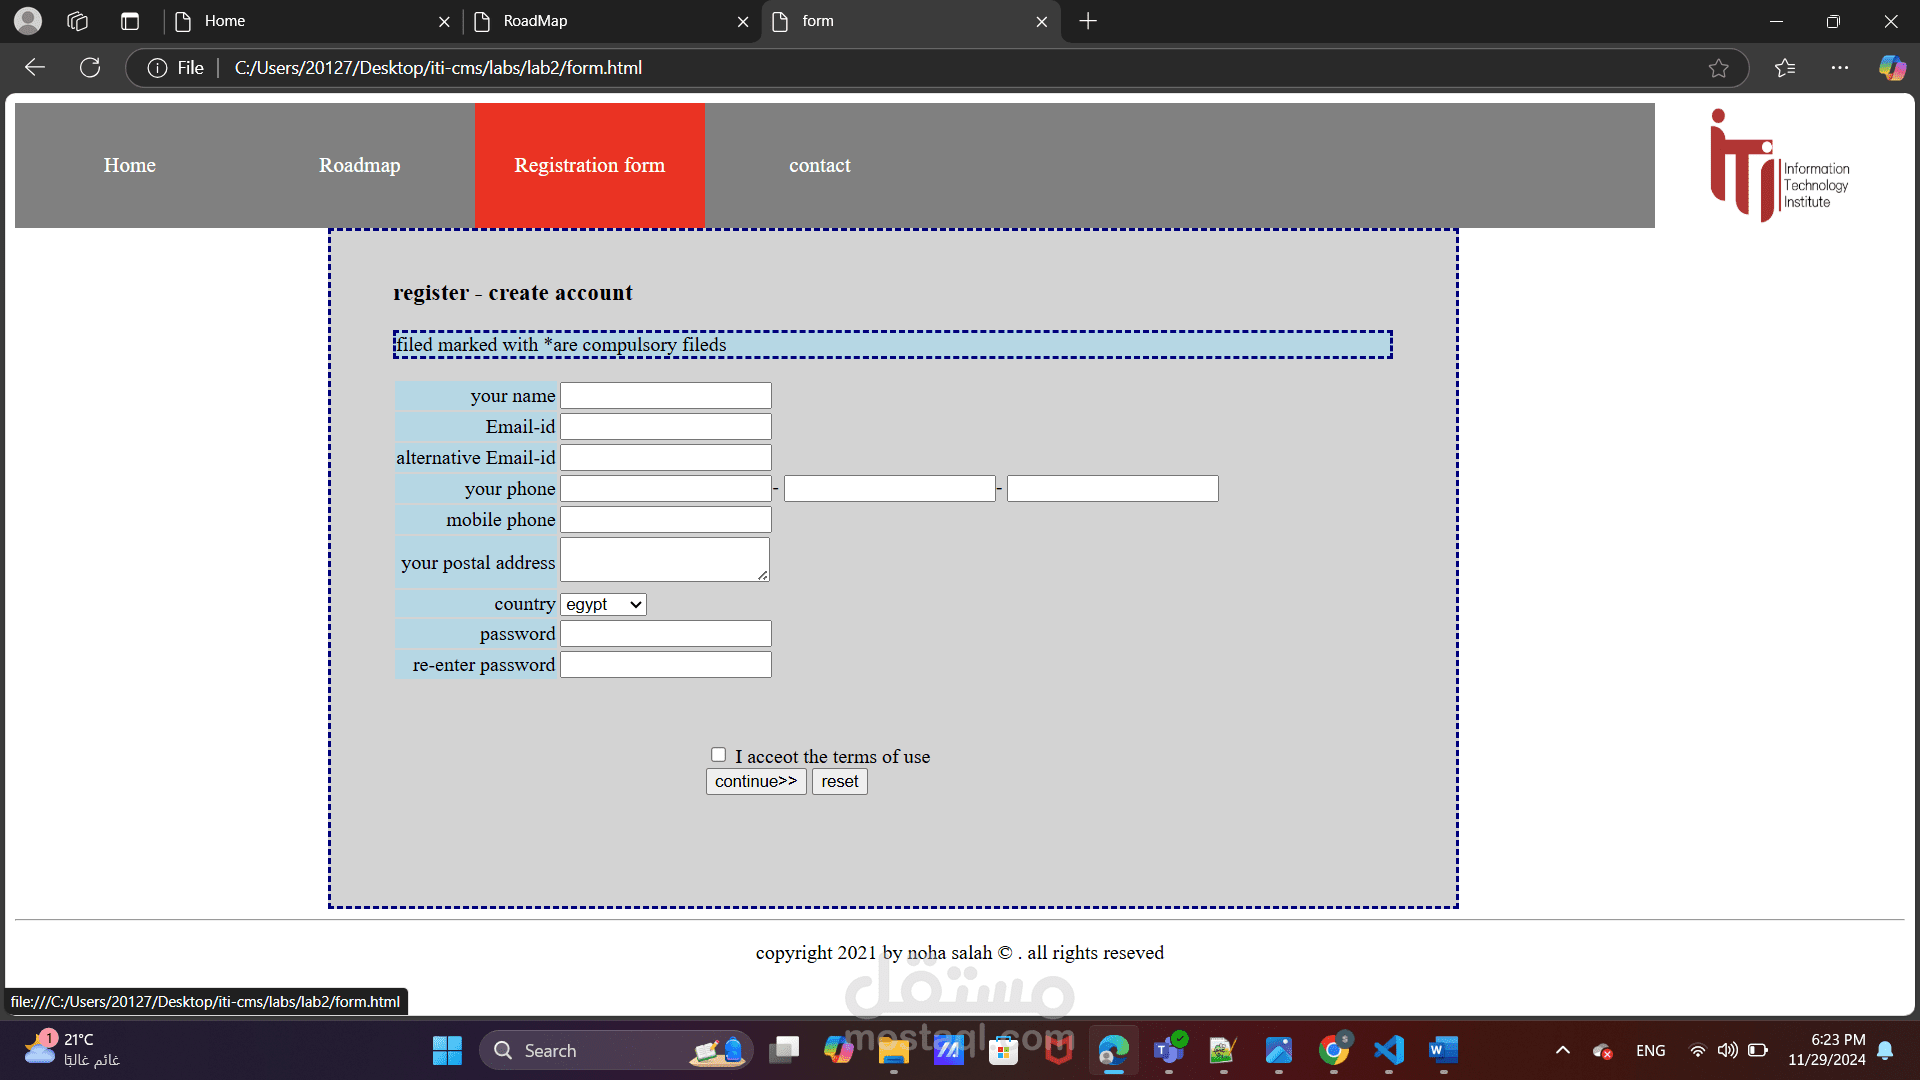The image size is (1920, 1080).
Task: Open the Roadmap navigation link
Action: 359,165
